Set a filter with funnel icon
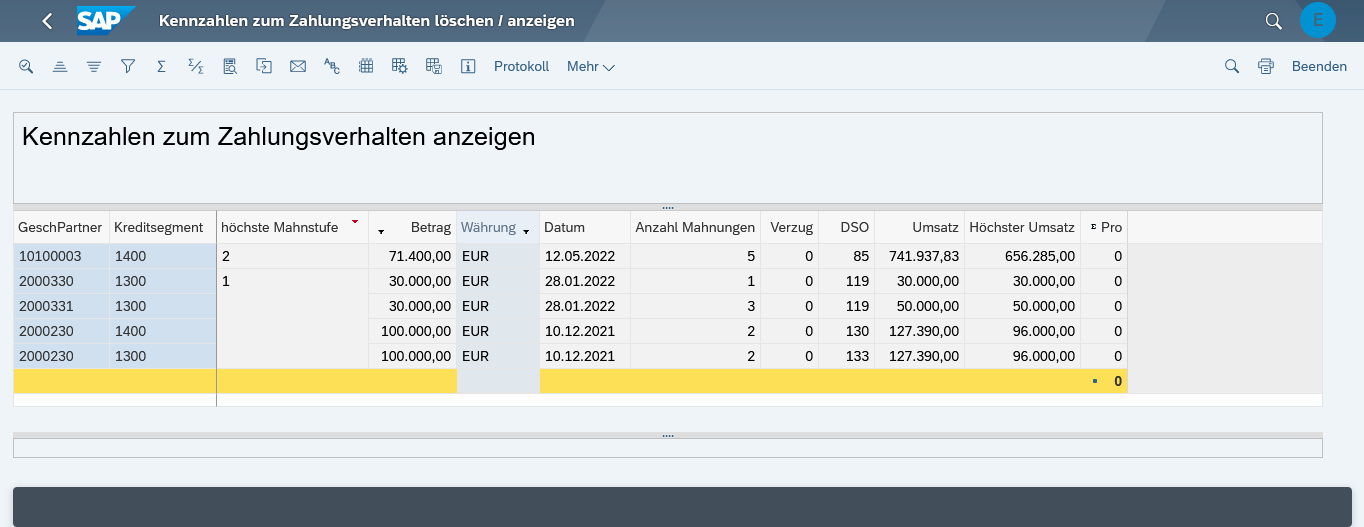Screen dimensions: 1364x527 (x=128, y=66)
